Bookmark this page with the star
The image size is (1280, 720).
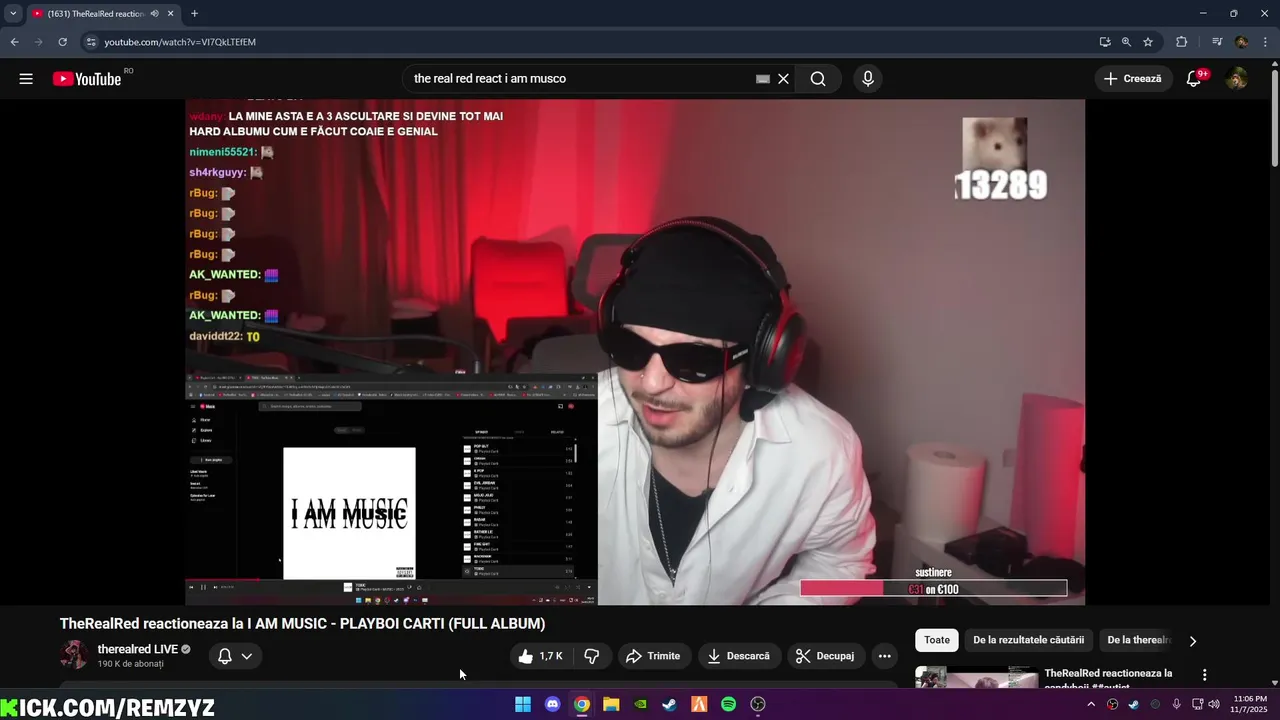[x=1148, y=42]
